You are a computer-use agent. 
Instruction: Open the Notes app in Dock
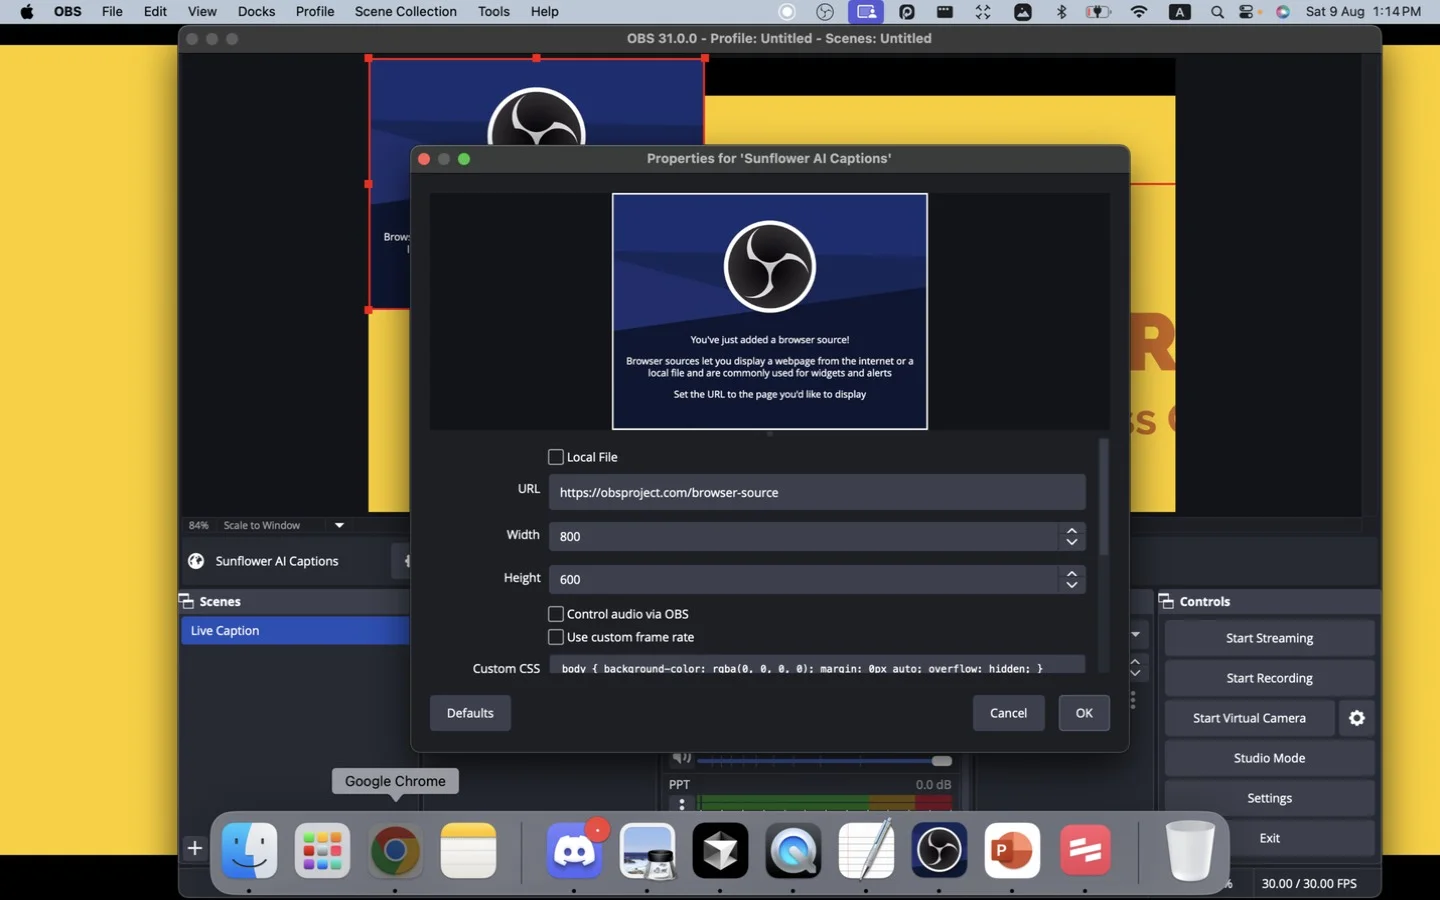point(468,851)
